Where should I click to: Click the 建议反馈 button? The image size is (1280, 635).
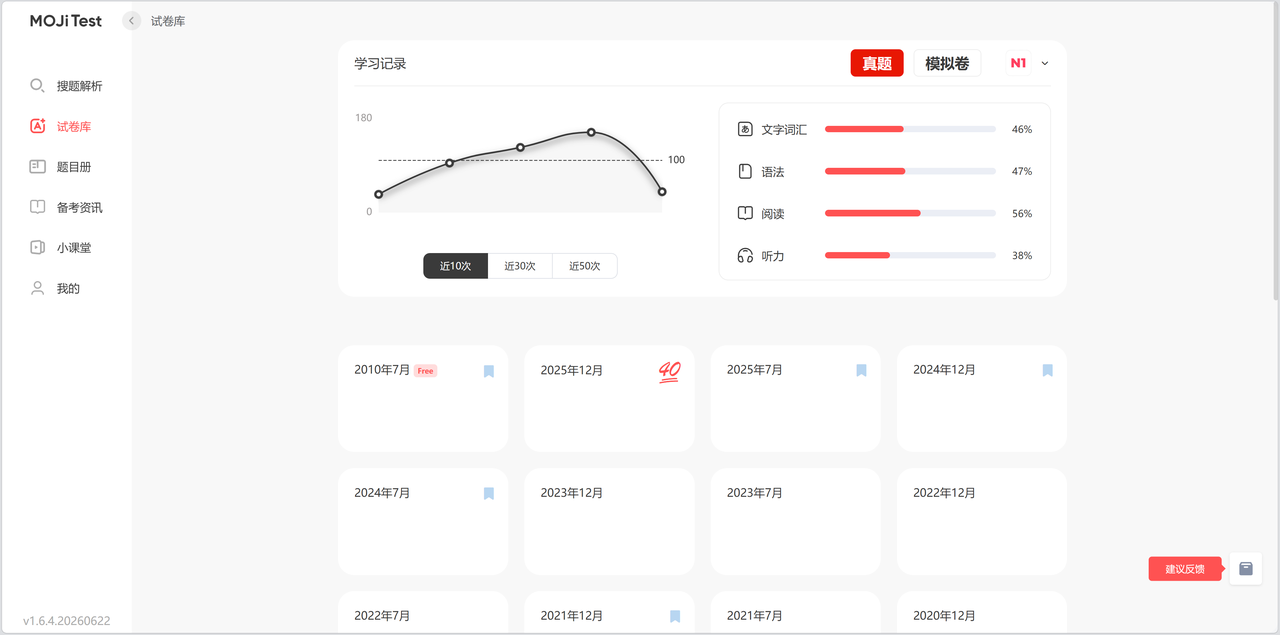[1185, 569]
